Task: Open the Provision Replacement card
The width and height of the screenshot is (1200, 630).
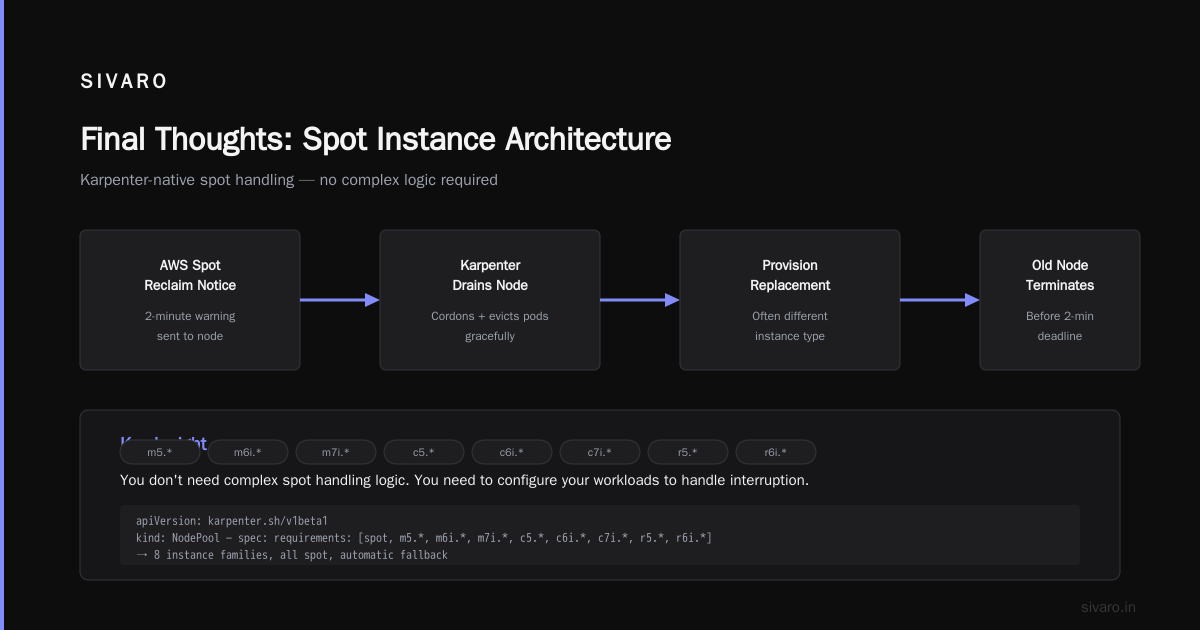Action: 790,300
